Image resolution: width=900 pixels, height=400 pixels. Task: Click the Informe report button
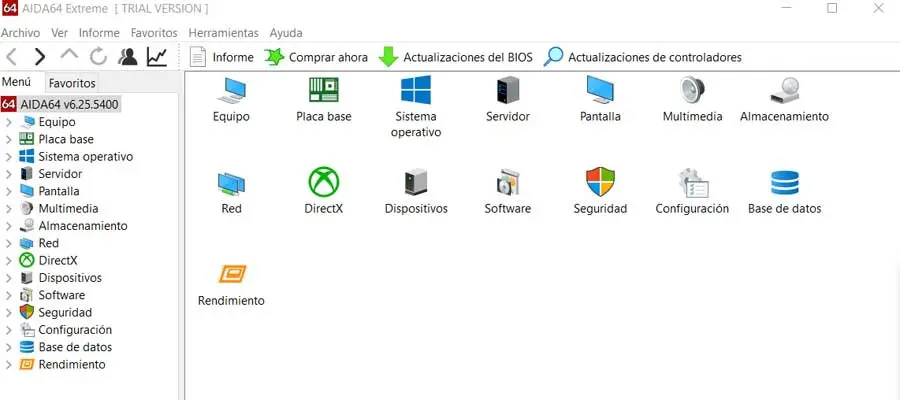coord(222,57)
